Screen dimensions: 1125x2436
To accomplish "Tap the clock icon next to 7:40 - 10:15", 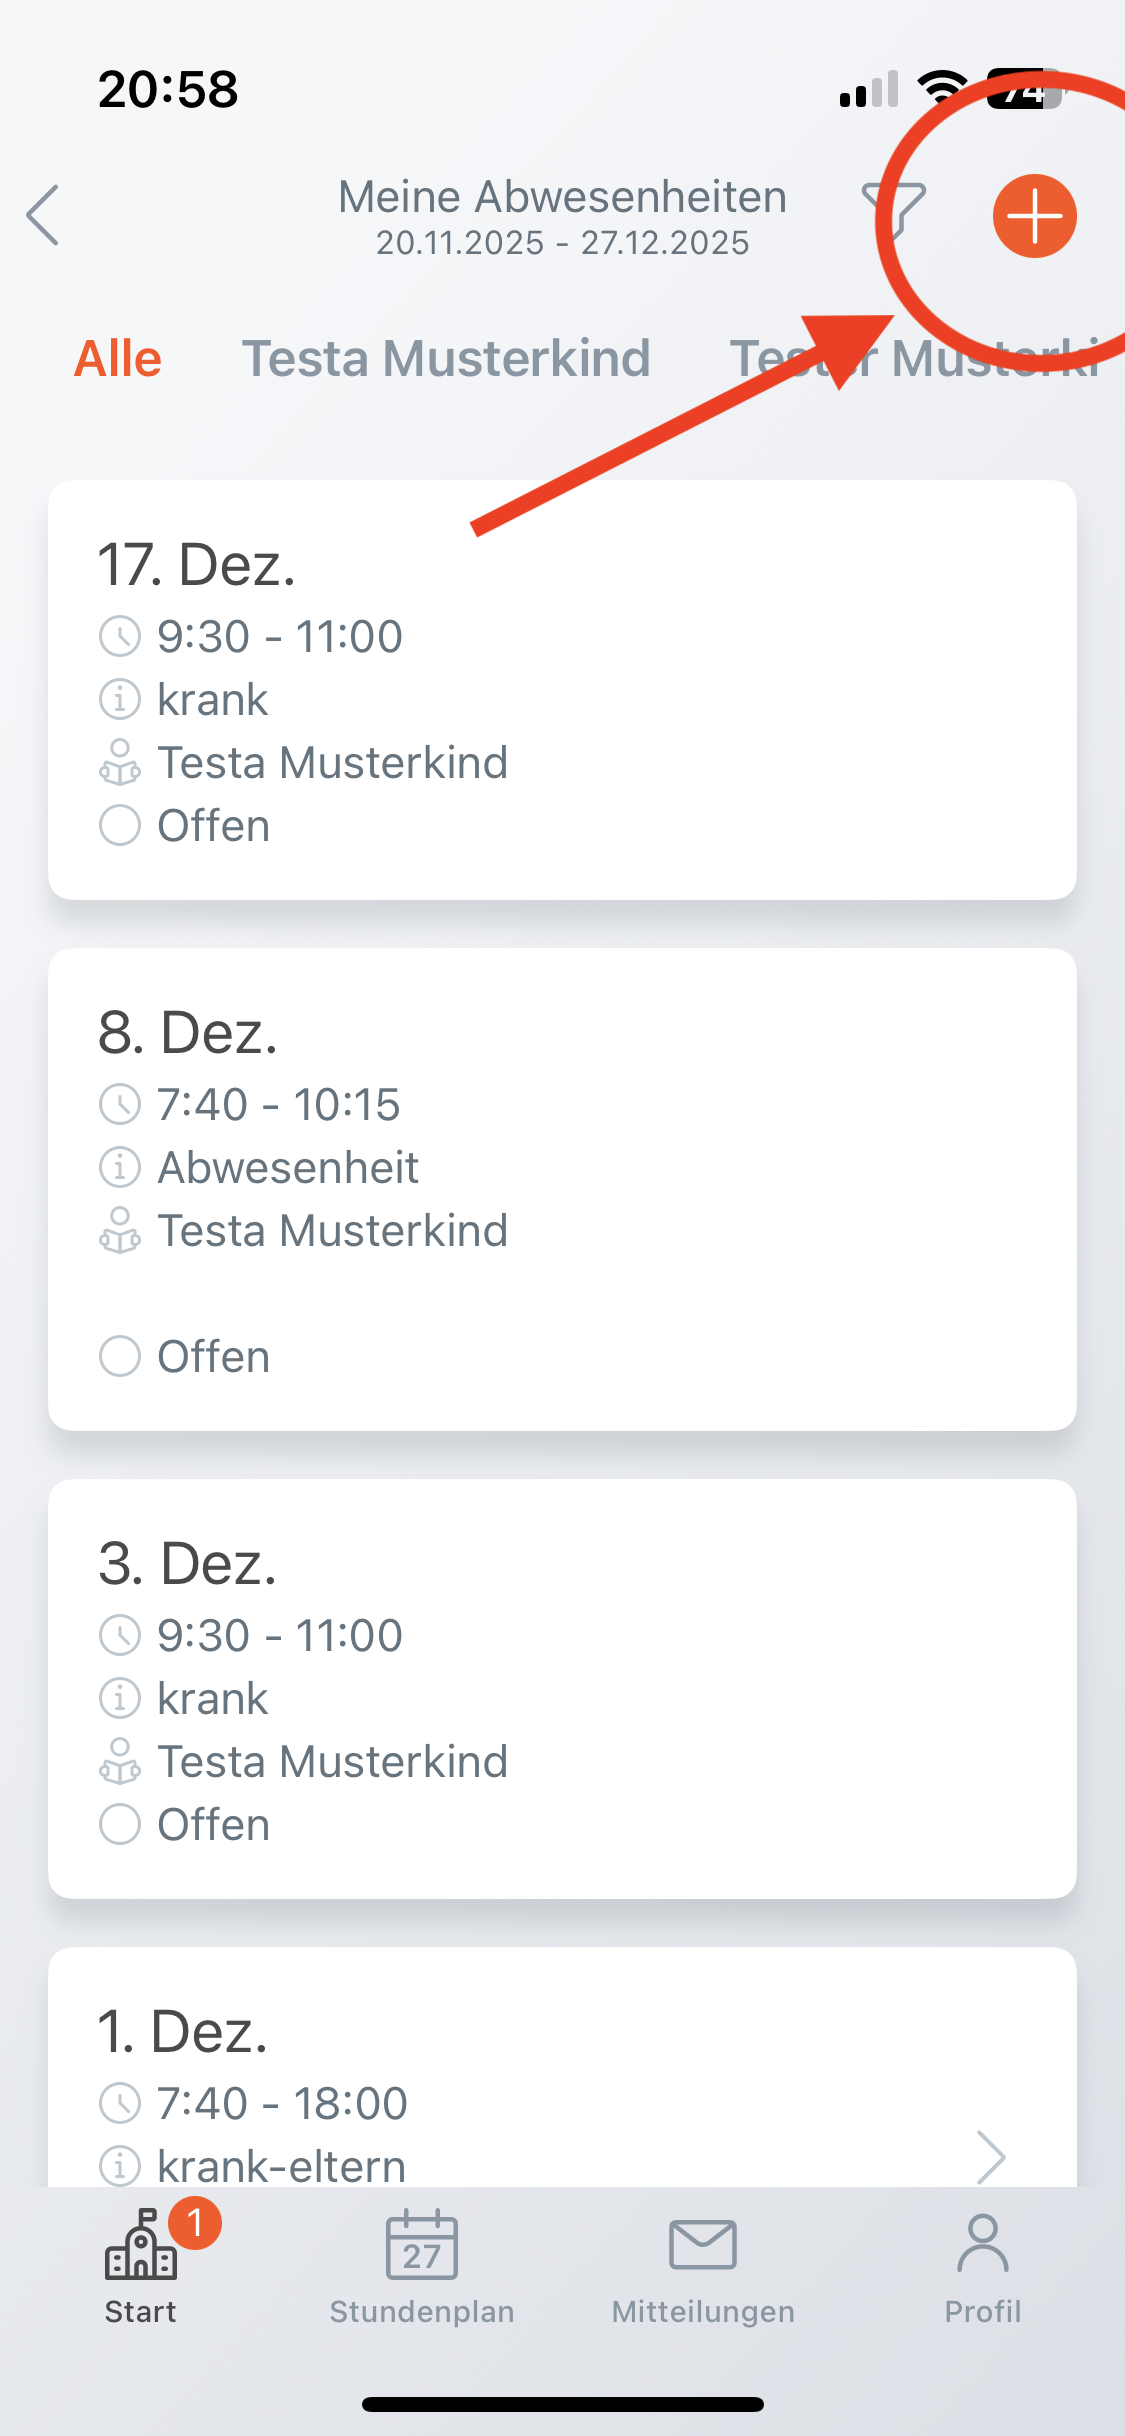I will [x=120, y=1104].
